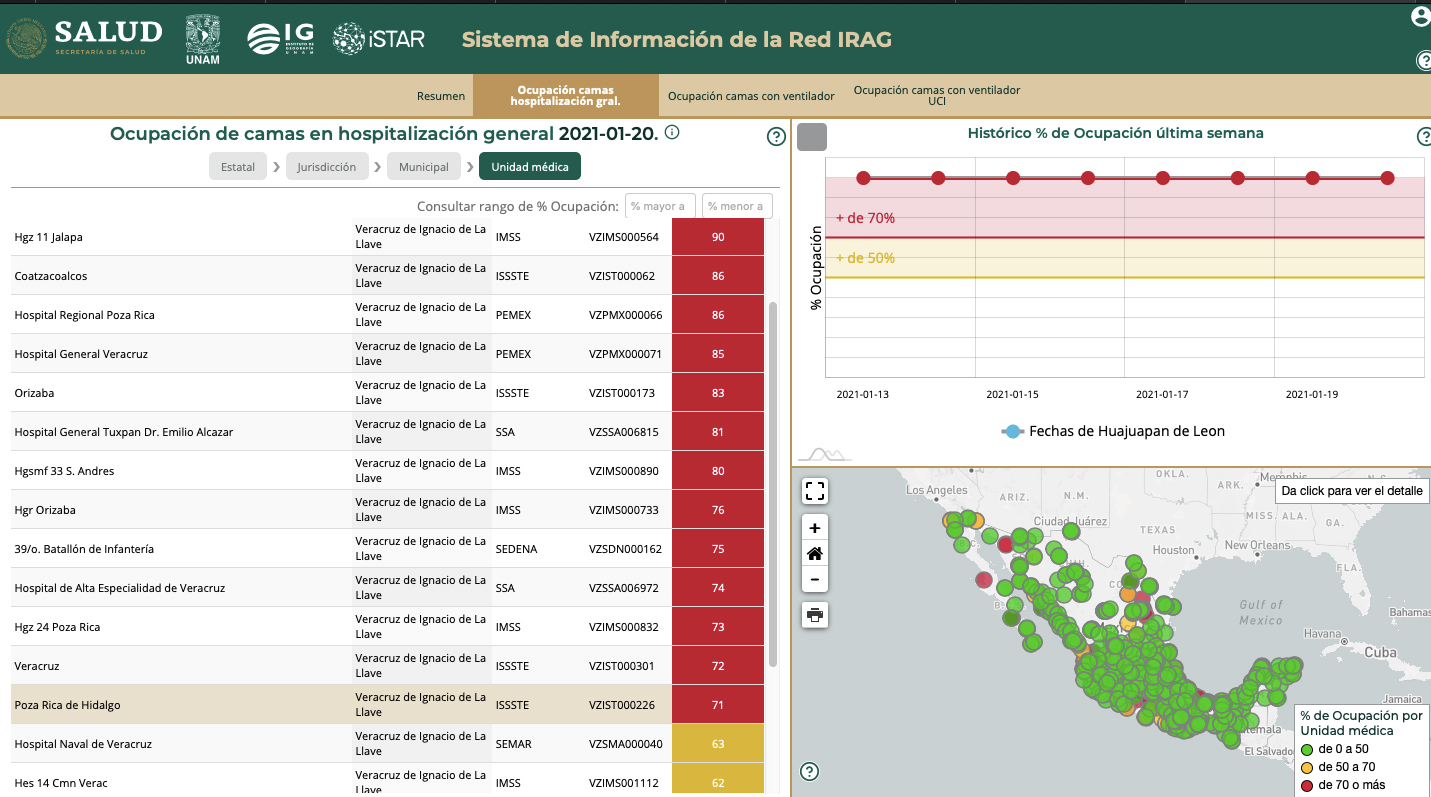Click the chart data point for 2021-01-13
The width and height of the screenshot is (1431, 797).
(x=863, y=178)
